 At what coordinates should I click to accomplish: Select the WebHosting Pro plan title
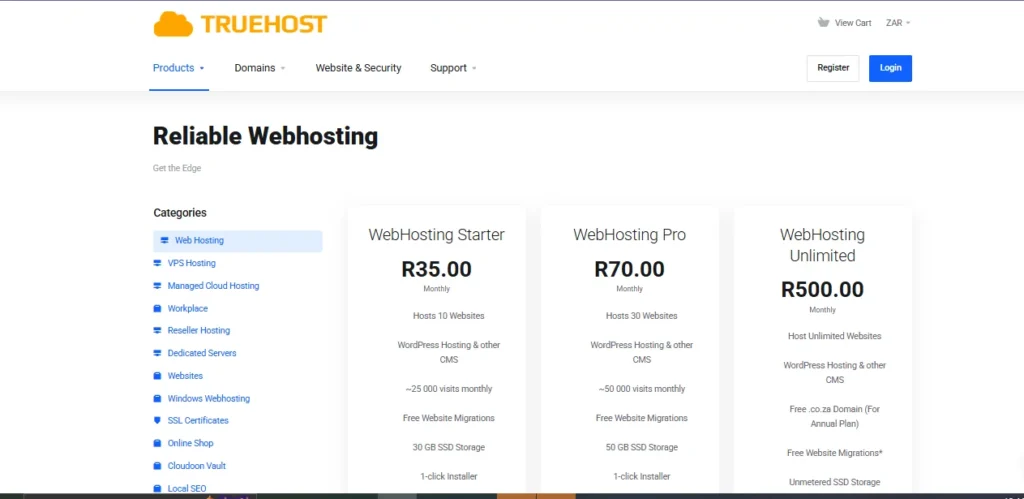click(x=629, y=235)
